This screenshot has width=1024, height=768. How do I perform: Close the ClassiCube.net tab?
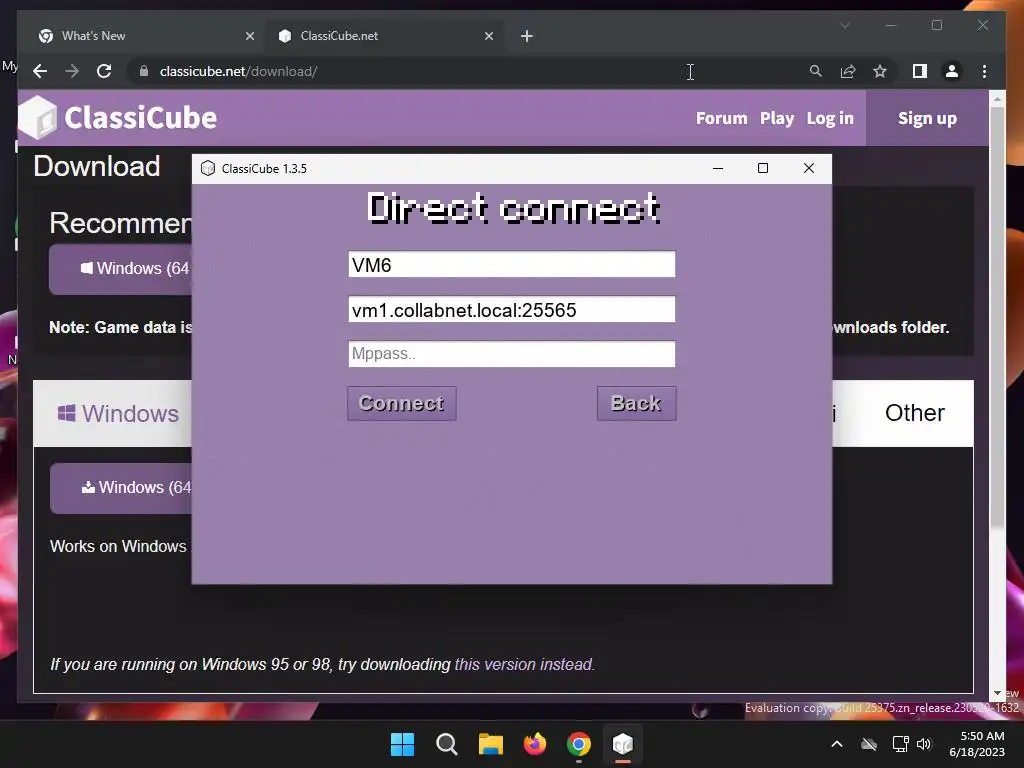pyautogui.click(x=488, y=36)
